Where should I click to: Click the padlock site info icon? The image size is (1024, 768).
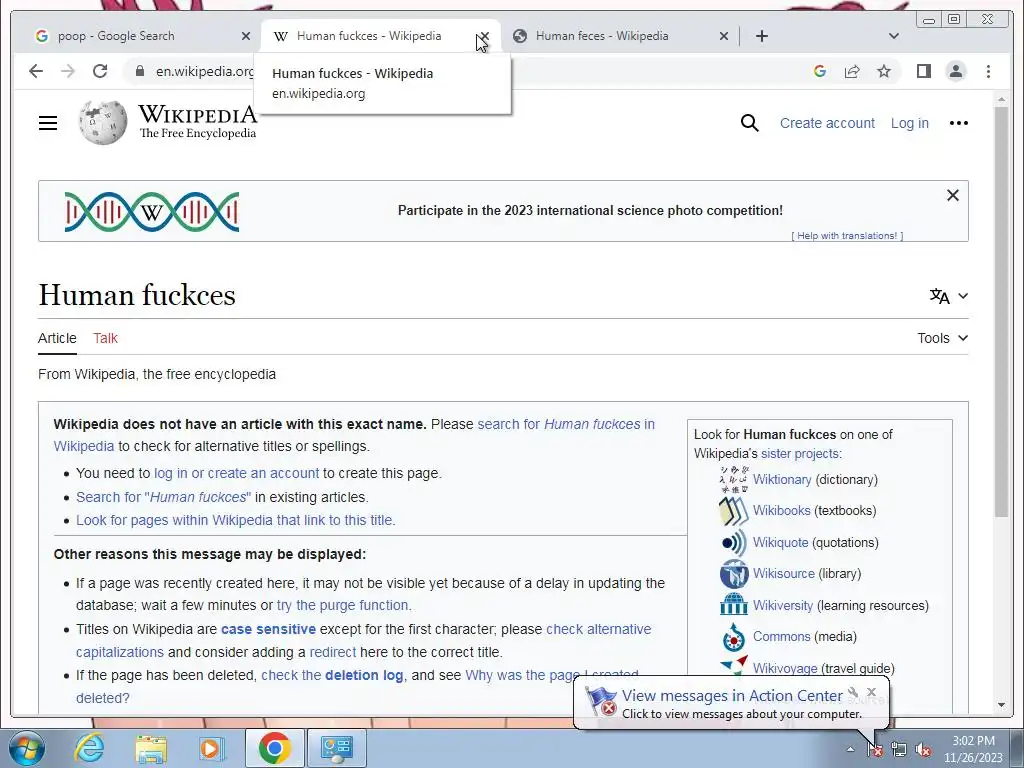(139, 71)
